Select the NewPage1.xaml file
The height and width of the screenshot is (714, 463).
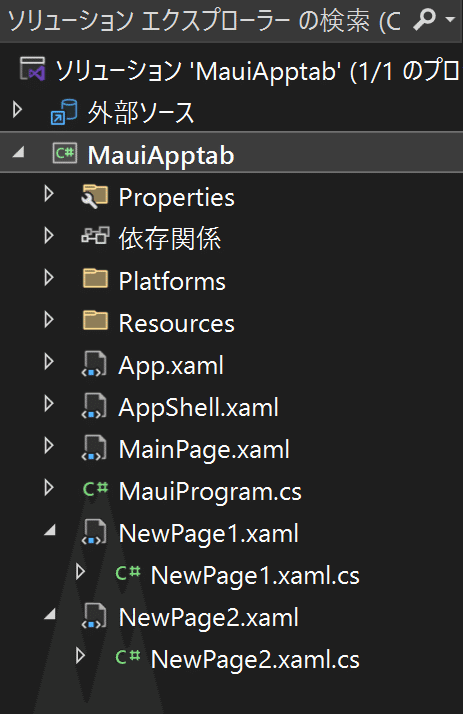[x=209, y=533]
